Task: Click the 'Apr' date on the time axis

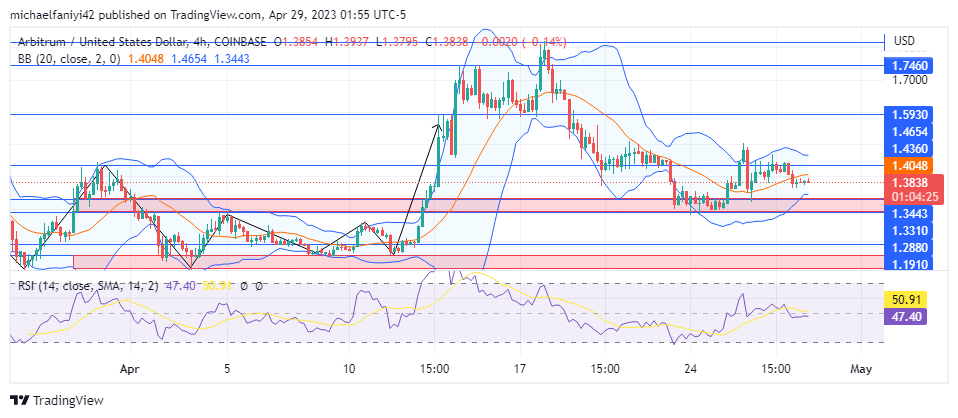Action: coord(131,369)
